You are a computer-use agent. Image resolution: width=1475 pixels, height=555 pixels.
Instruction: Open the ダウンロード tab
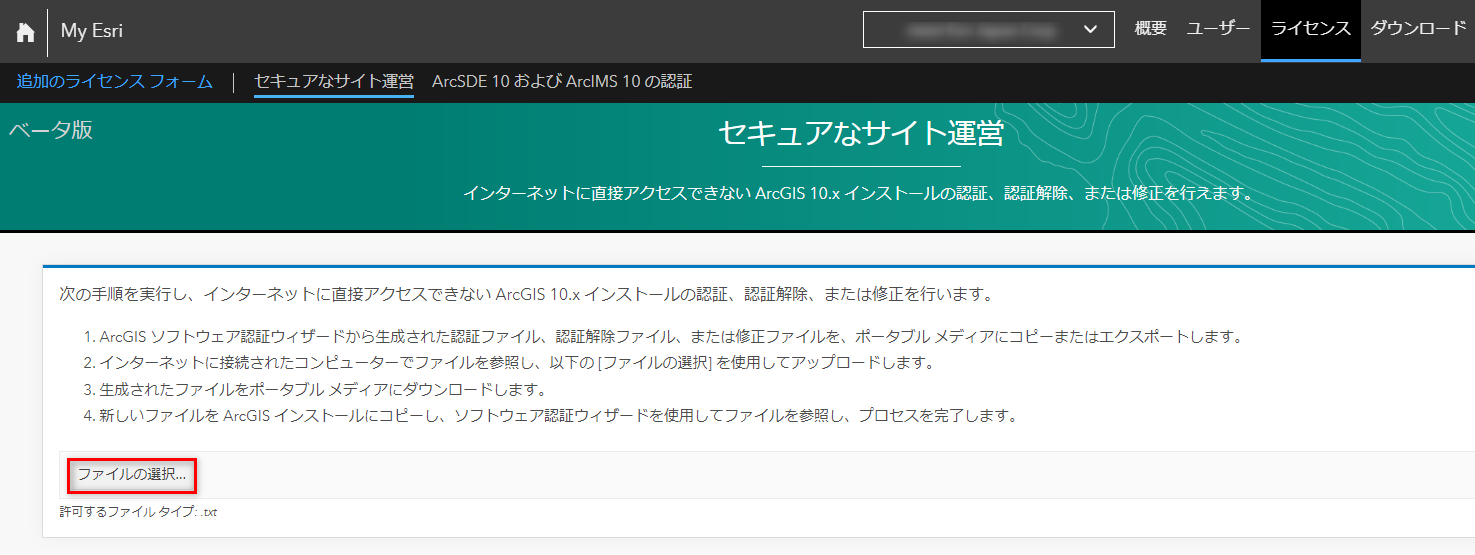pos(1418,29)
